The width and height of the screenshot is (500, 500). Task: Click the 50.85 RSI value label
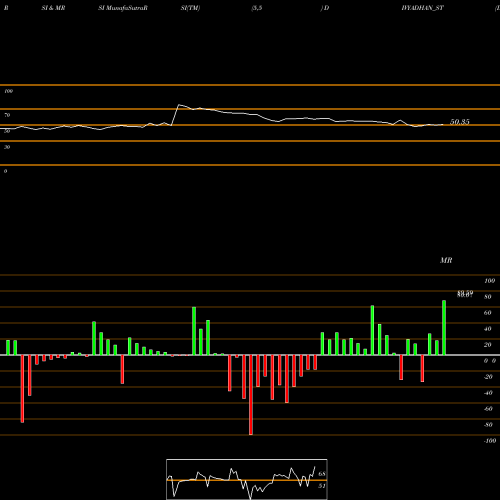click(x=460, y=122)
